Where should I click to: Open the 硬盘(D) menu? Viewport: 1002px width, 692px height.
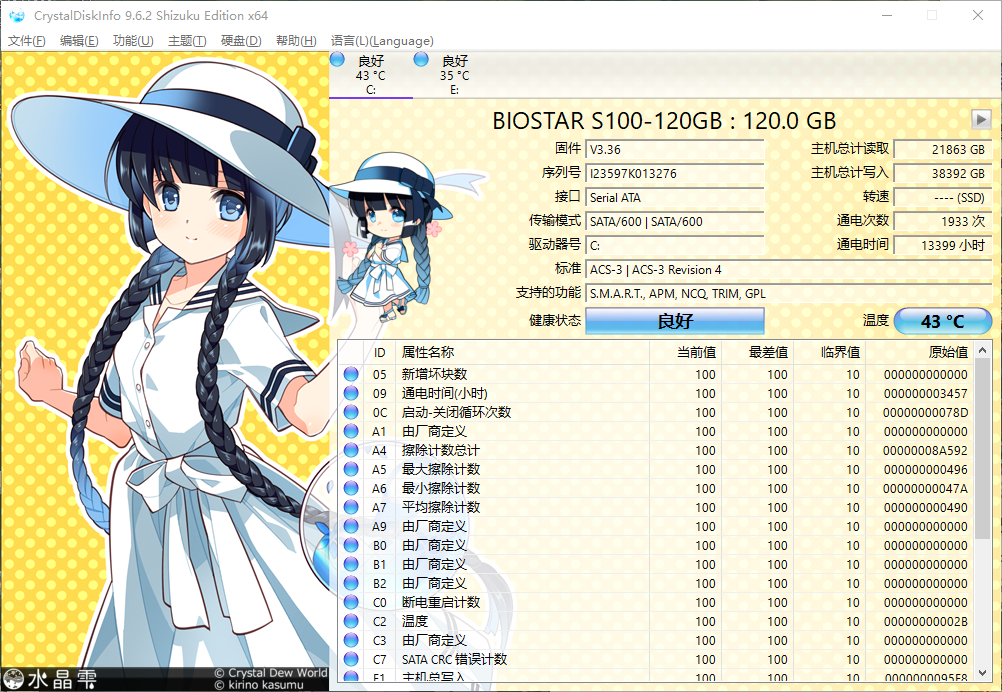(241, 41)
